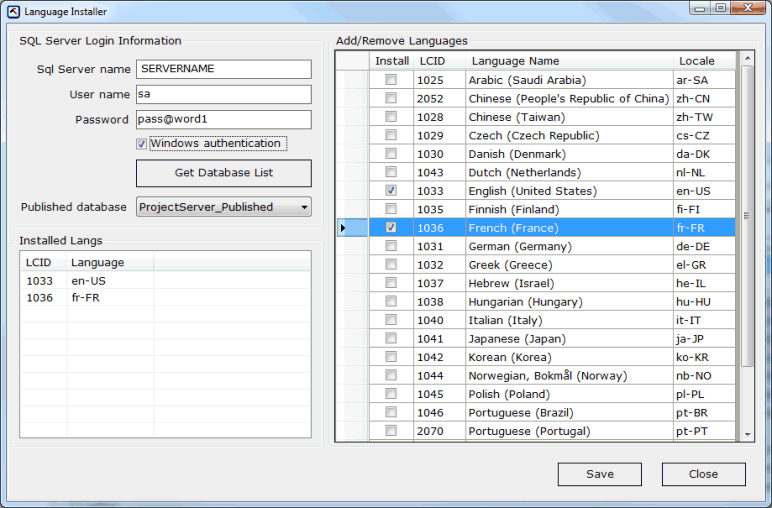
Task: Check Install for Portuguese (Brazil)
Action: tap(391, 412)
